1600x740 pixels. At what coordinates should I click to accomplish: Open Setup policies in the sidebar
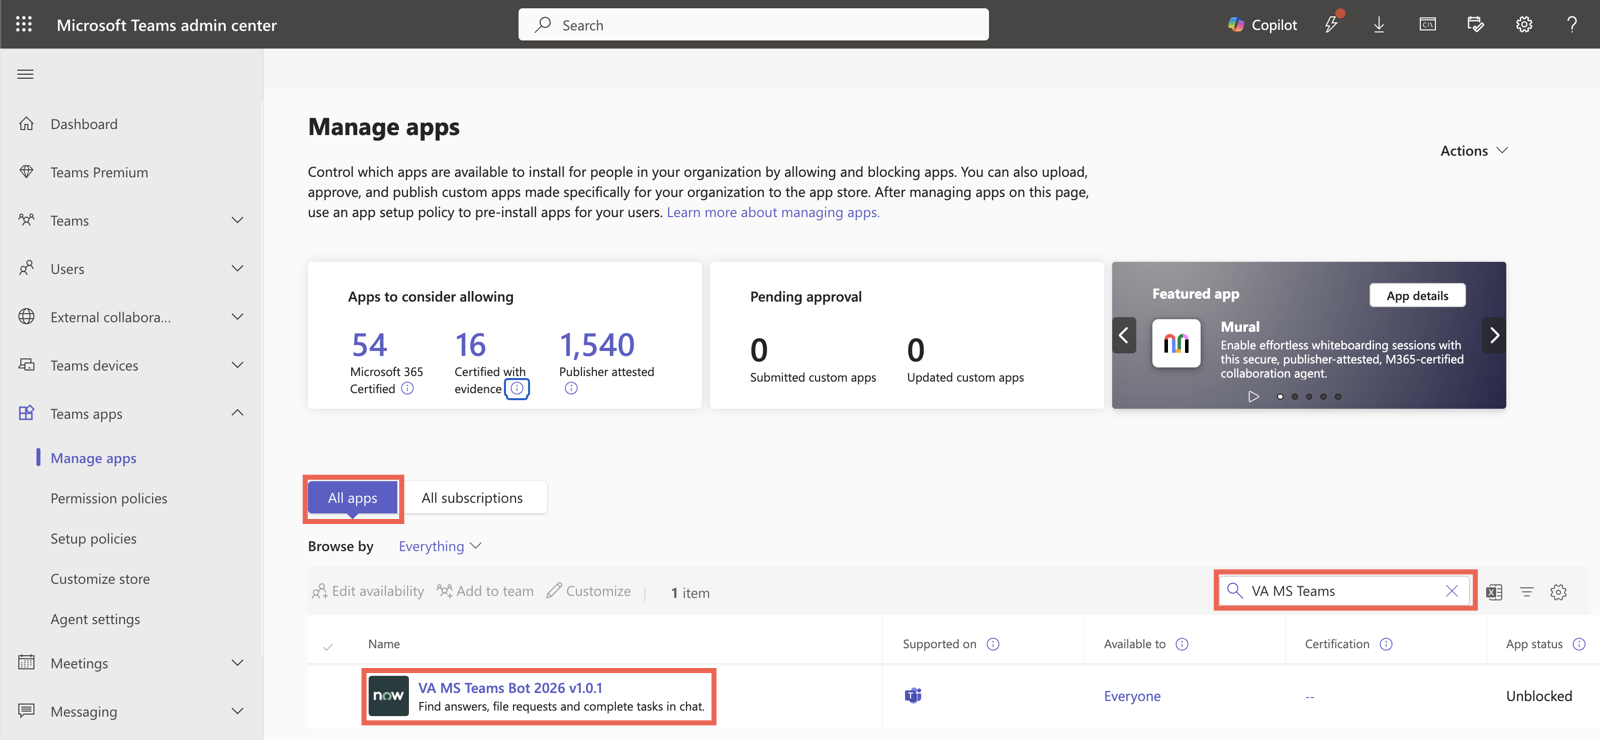[93, 538]
